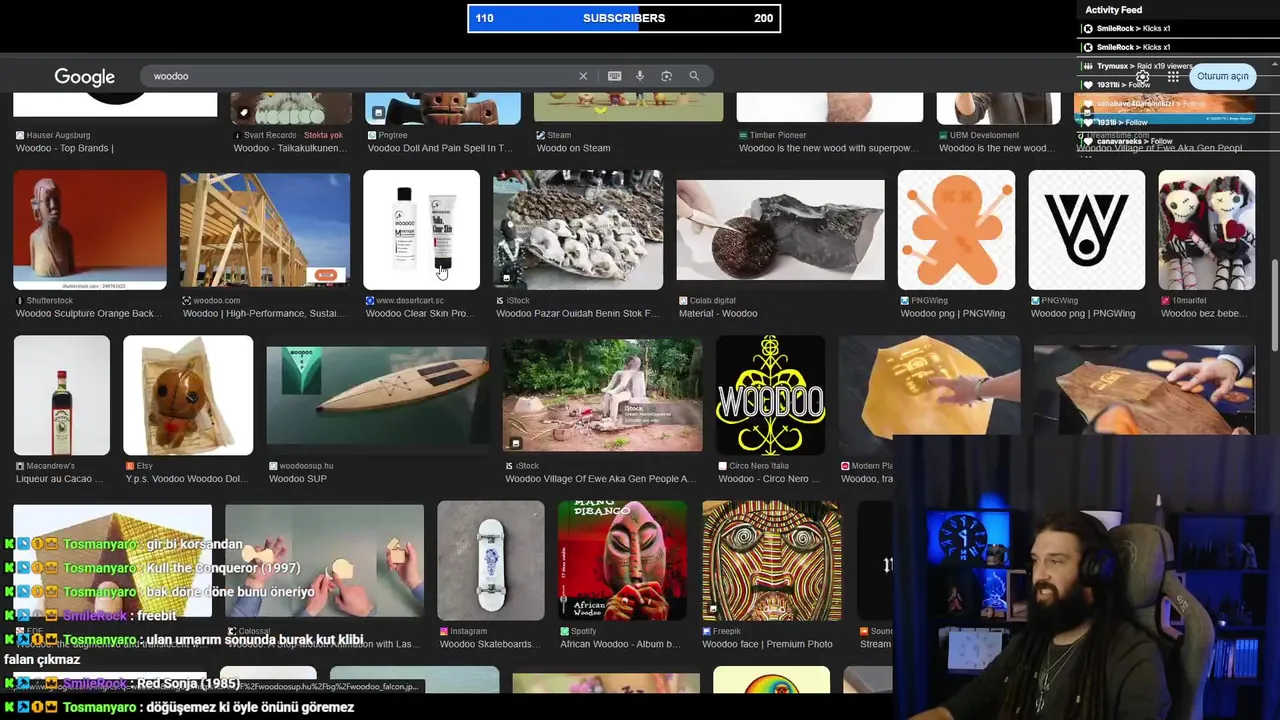The width and height of the screenshot is (1280, 720).
Task: Click Pngtree source favicon
Action: pyautogui.click(x=372, y=135)
